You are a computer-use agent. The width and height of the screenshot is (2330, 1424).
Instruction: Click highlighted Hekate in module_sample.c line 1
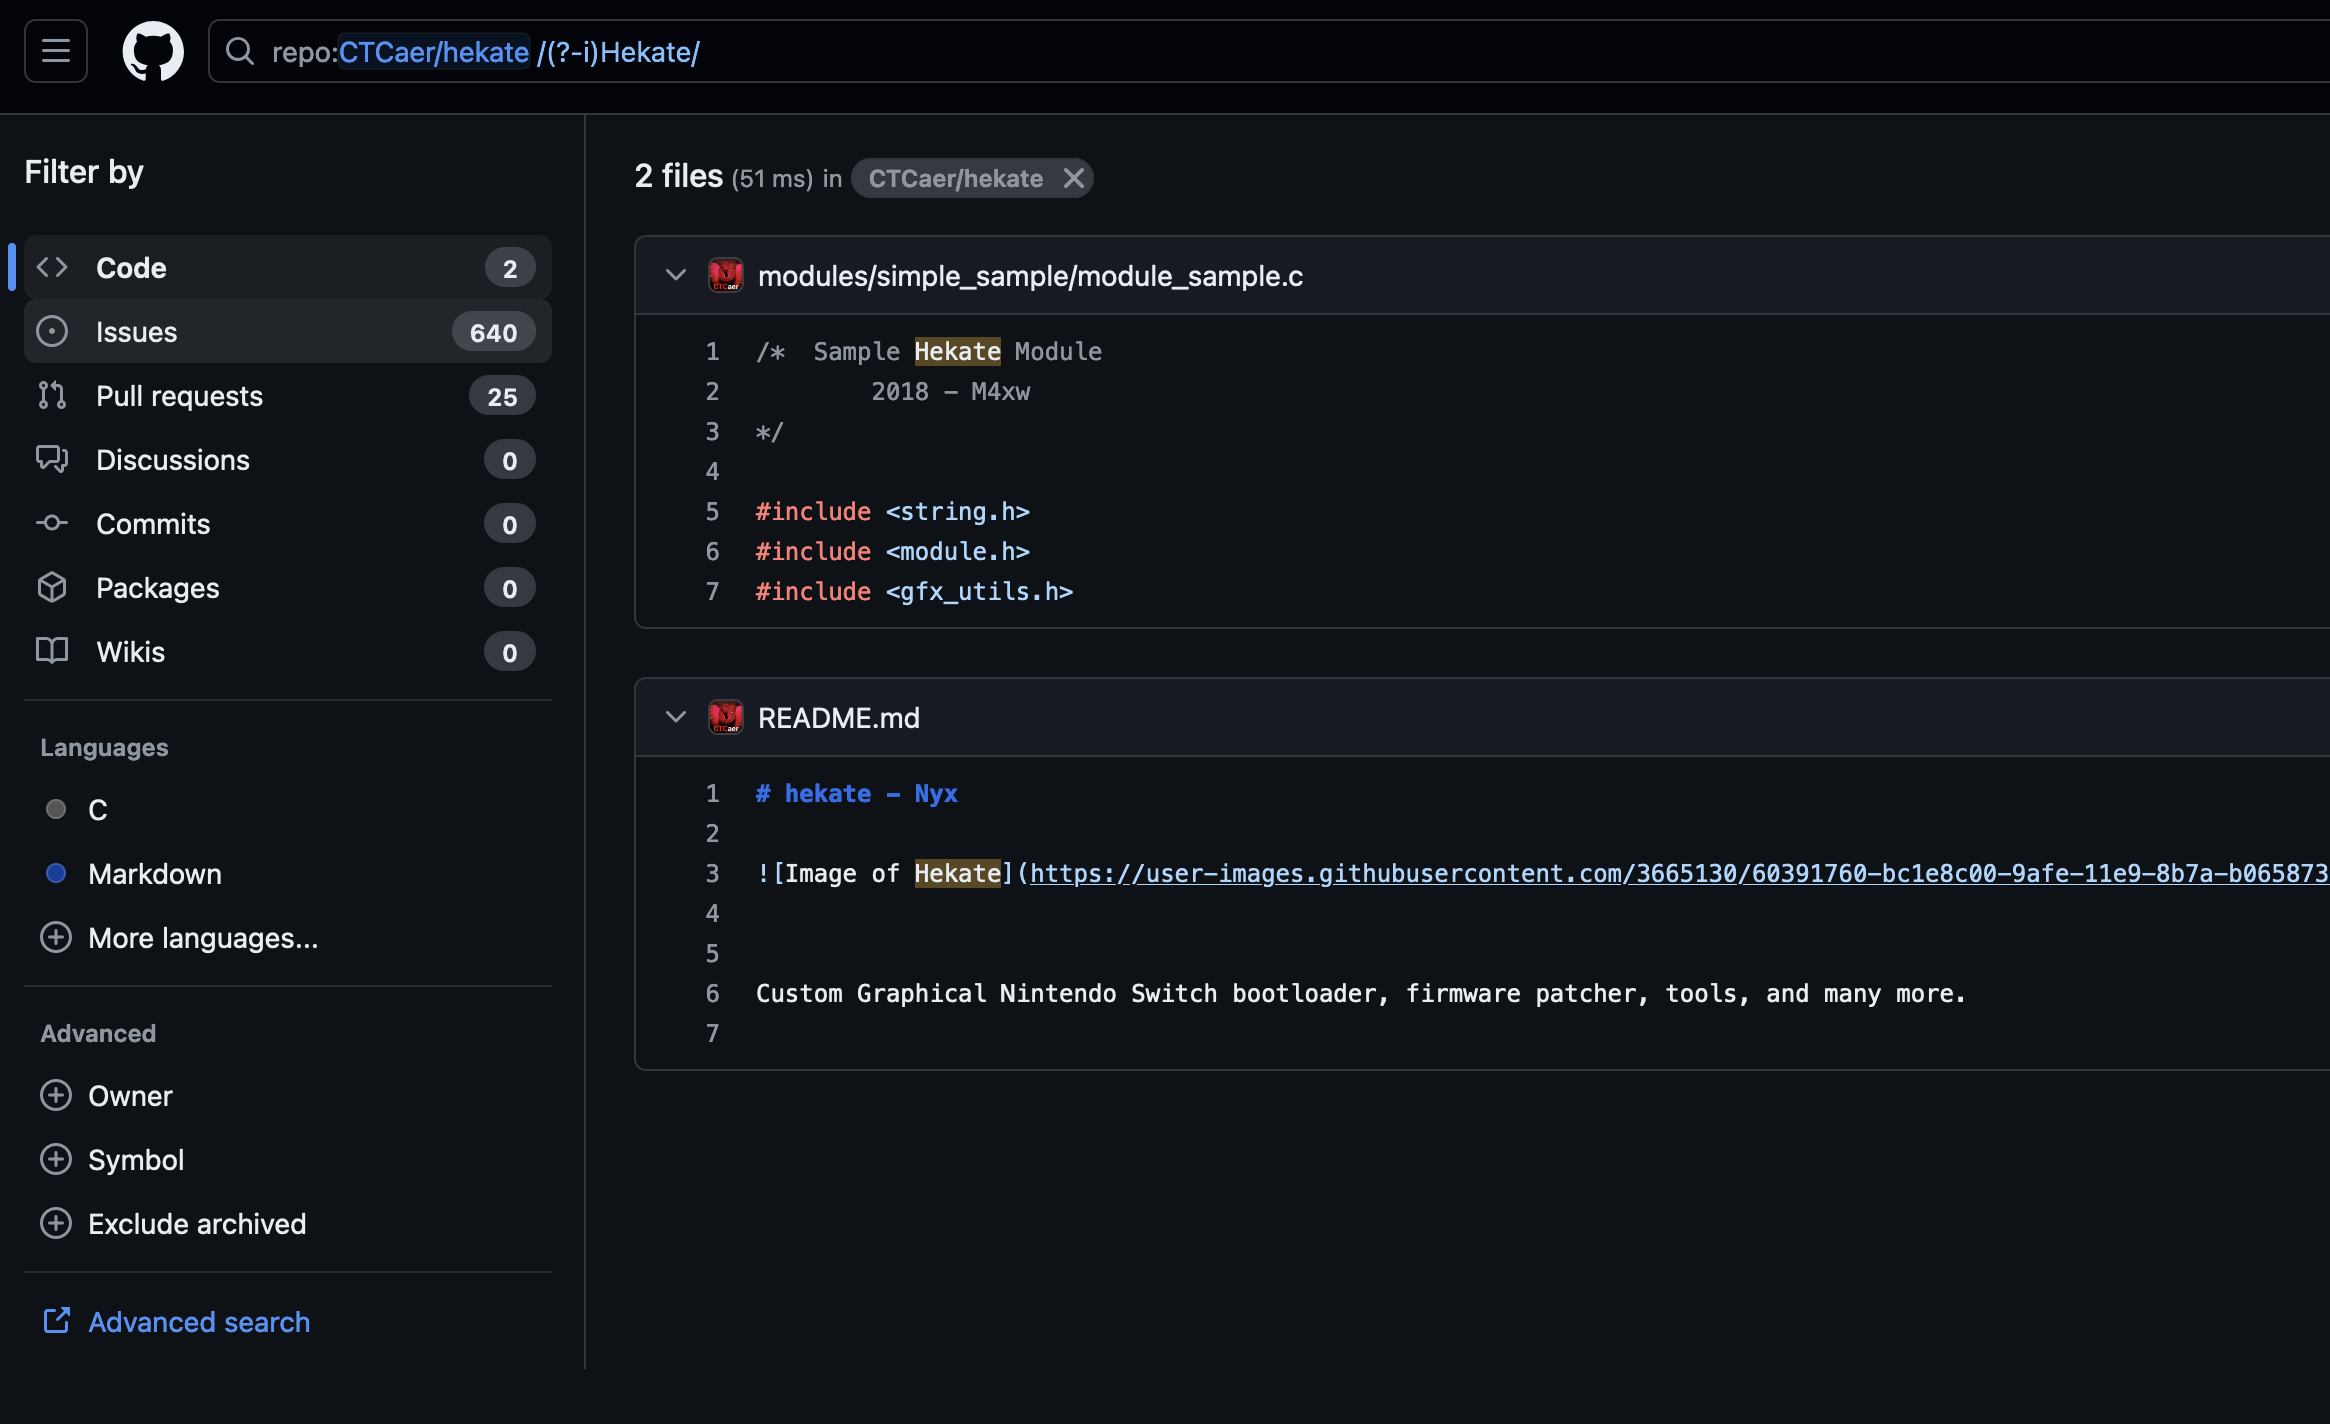click(957, 351)
